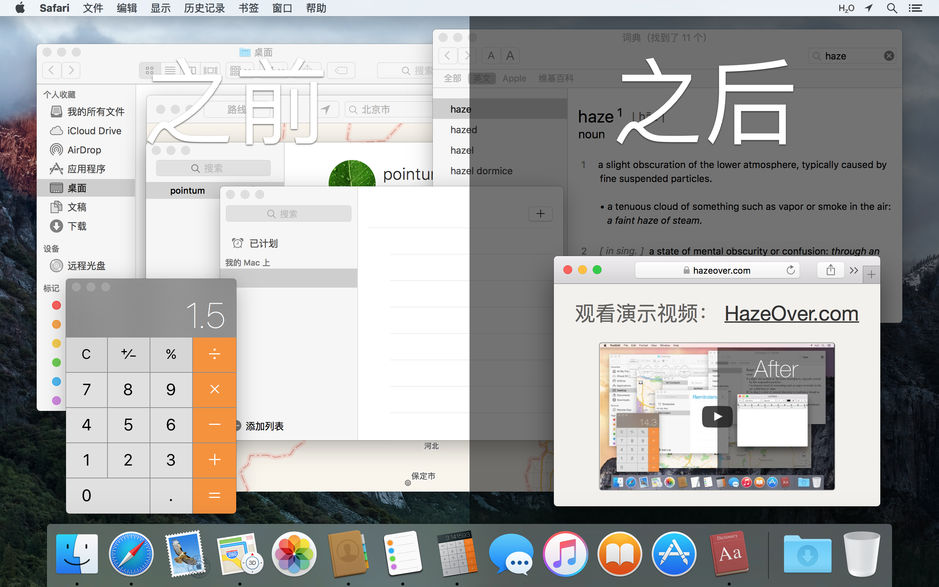This screenshot has height=587, width=939.
Task: Open Messages from the Dock
Action: 510,553
